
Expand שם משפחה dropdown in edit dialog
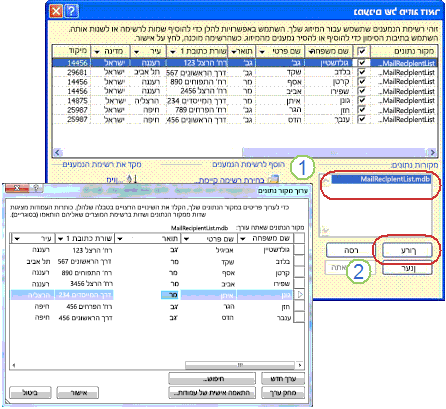pos(243,239)
